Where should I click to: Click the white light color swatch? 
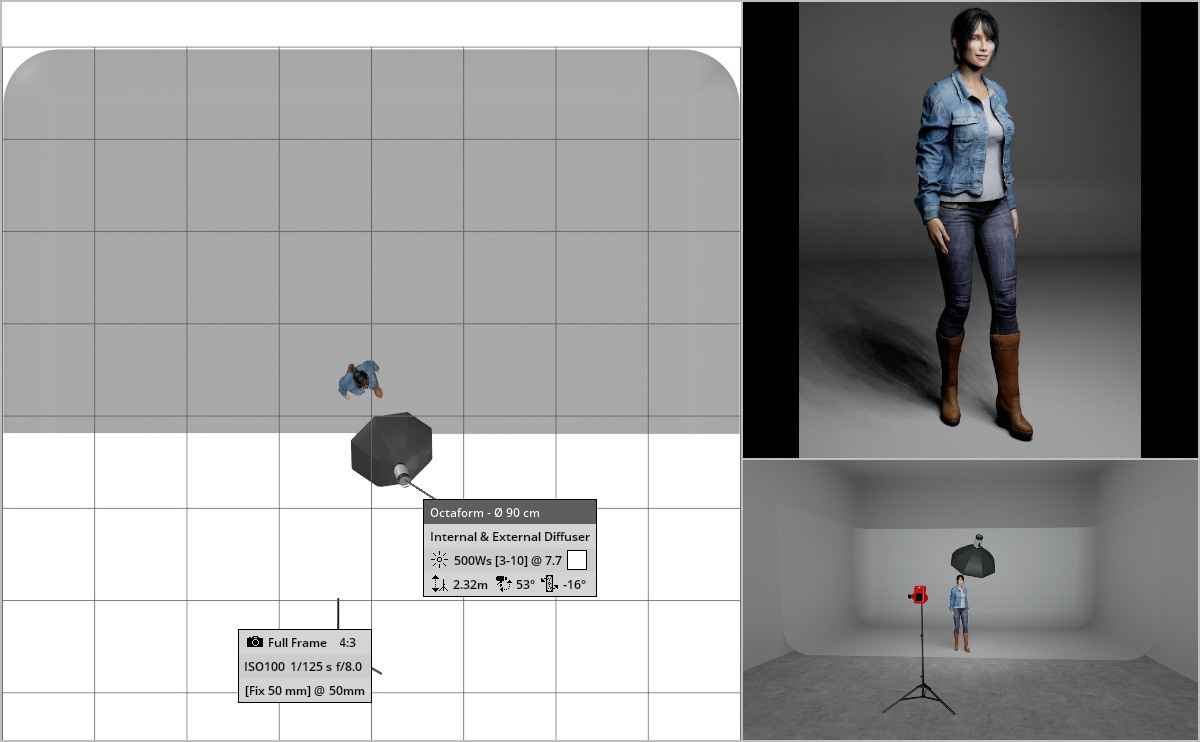(577, 560)
